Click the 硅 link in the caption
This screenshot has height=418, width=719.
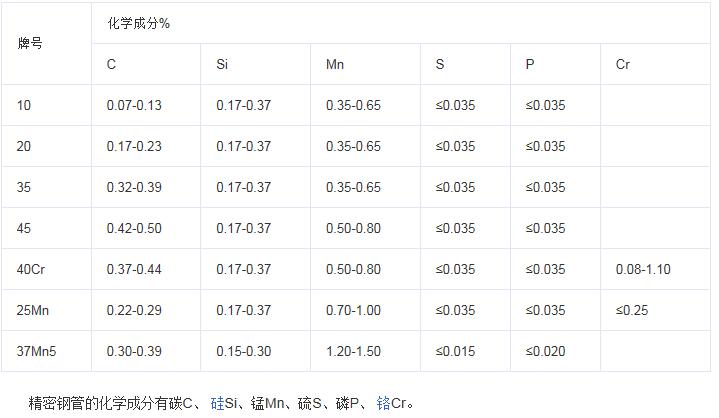[x=217, y=403]
